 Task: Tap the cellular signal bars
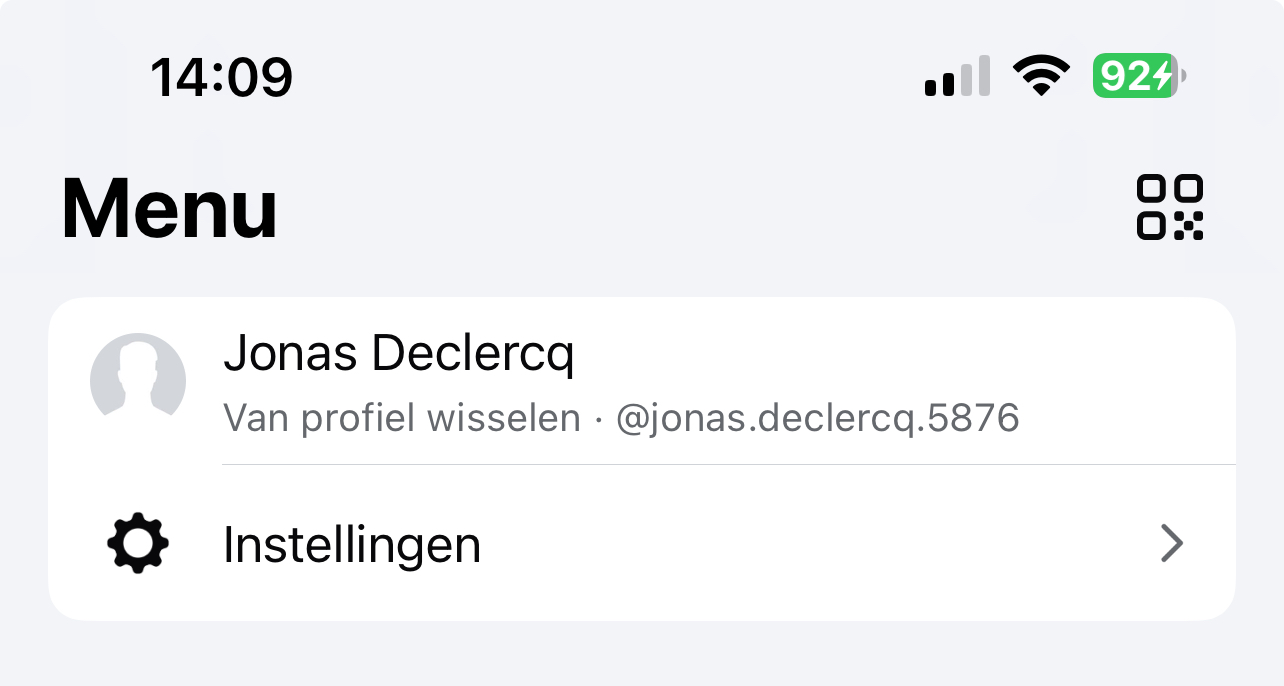[x=957, y=76]
